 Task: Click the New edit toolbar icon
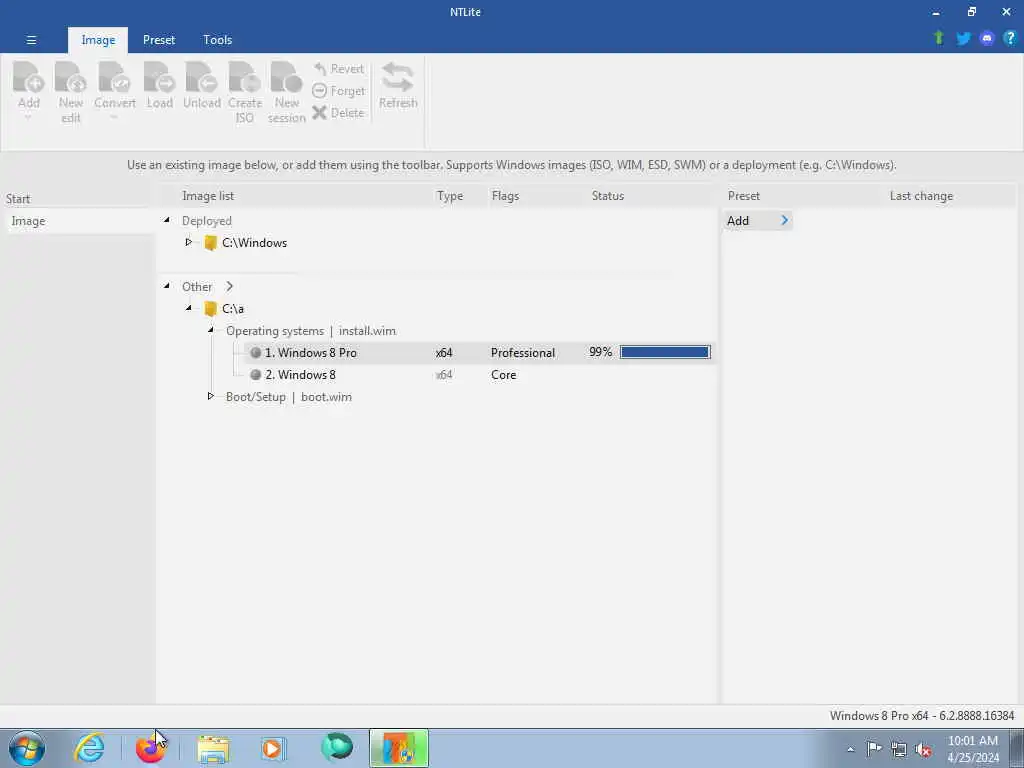click(71, 78)
